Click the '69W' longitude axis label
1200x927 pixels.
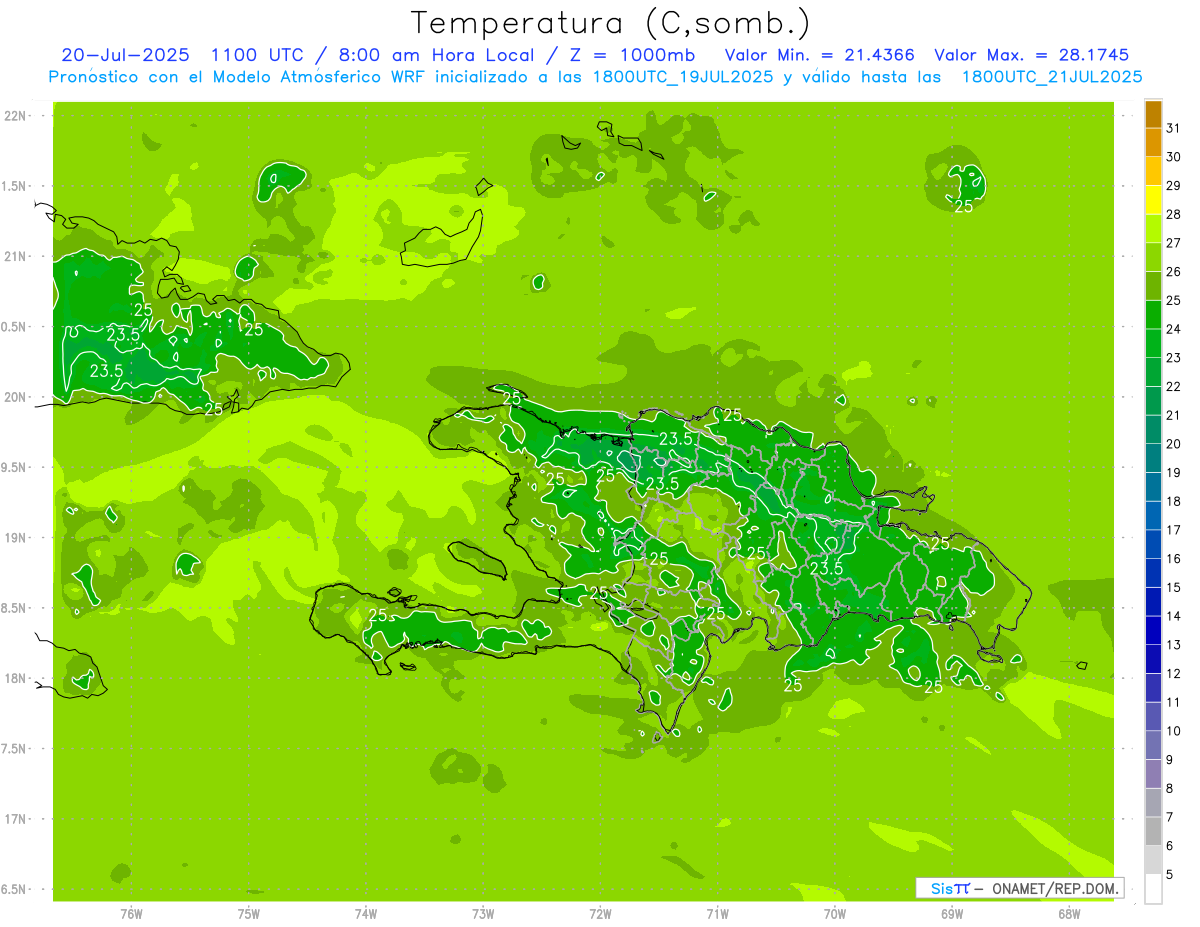952,914
